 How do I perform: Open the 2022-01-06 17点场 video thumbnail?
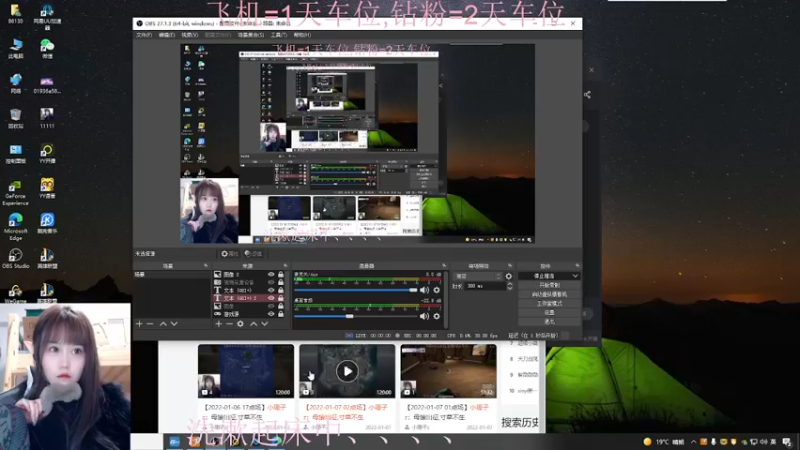[x=245, y=371]
